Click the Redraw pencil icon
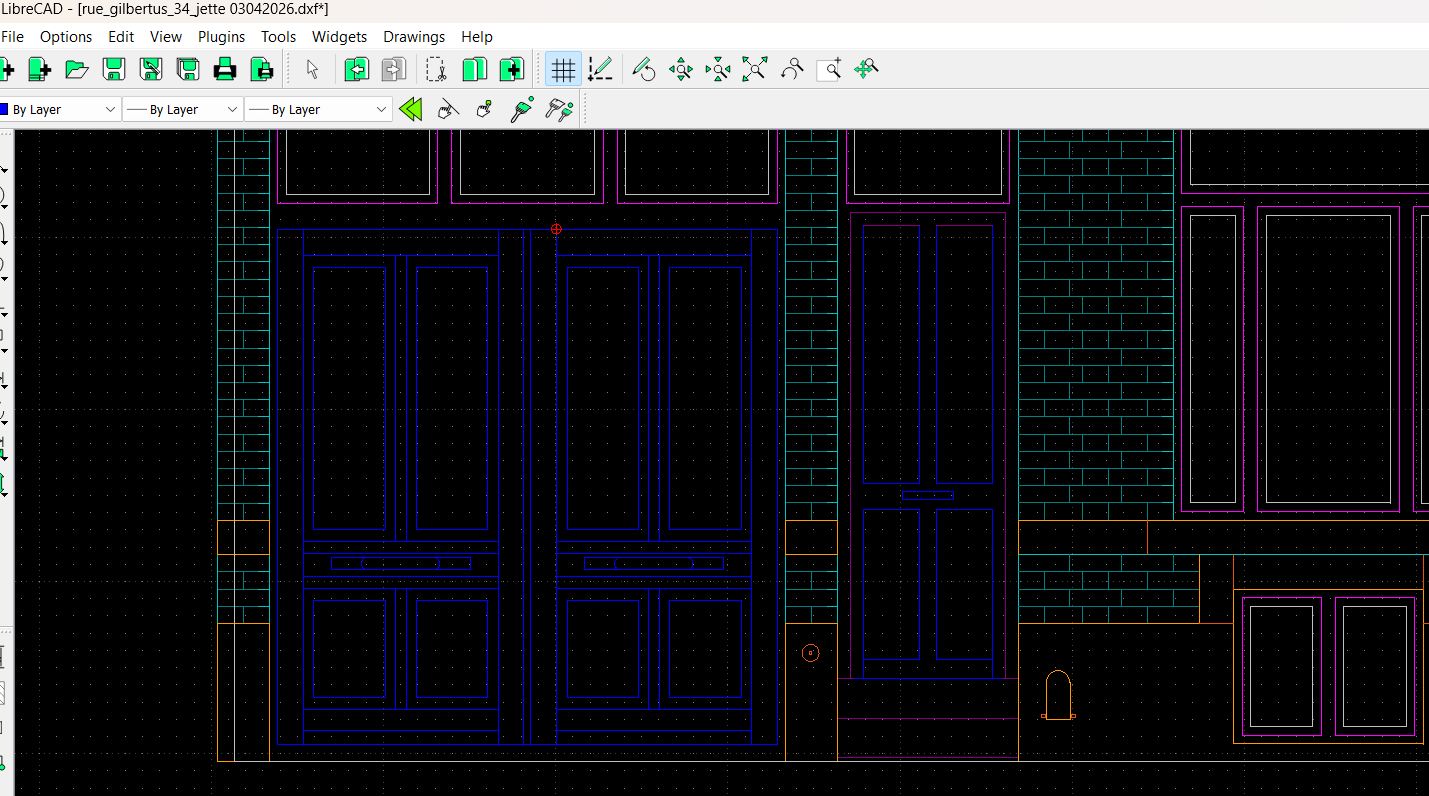1429x796 pixels. (644, 69)
